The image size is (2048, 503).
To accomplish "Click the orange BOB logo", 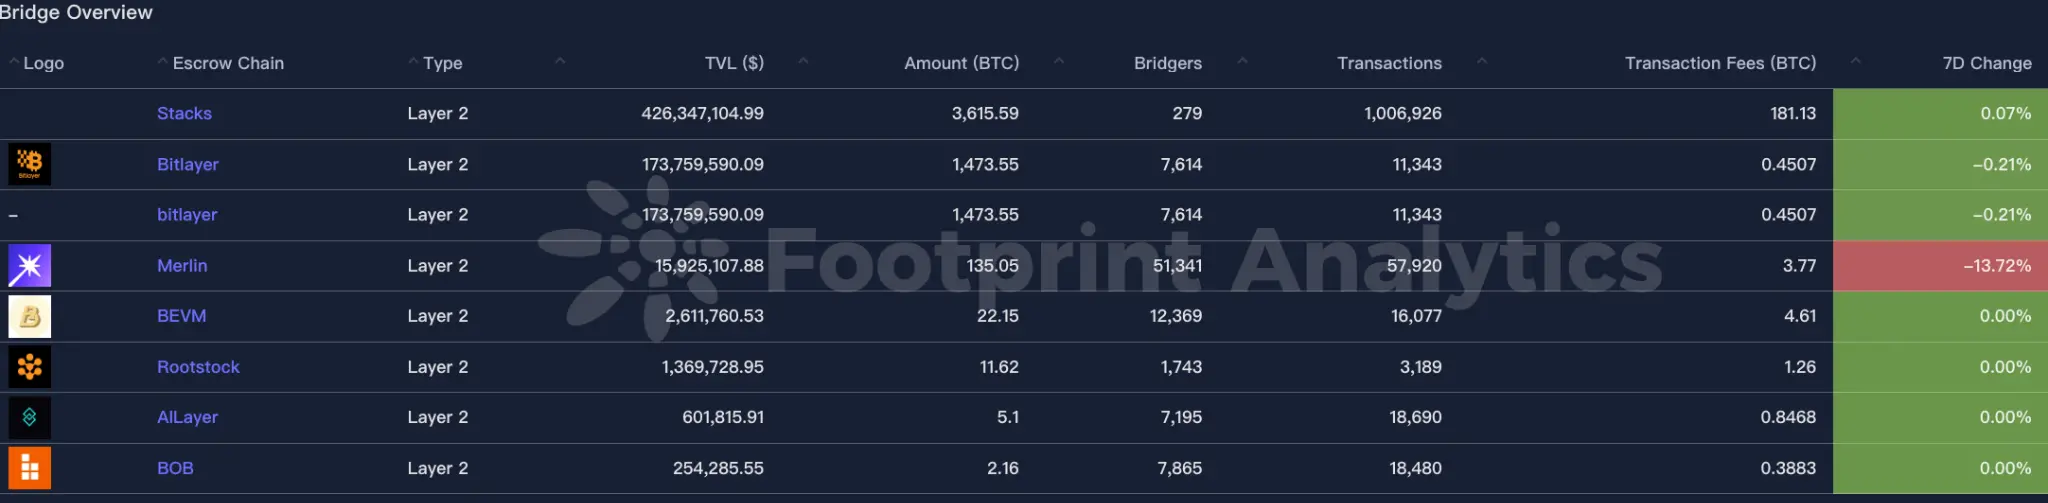I will (x=29, y=468).
